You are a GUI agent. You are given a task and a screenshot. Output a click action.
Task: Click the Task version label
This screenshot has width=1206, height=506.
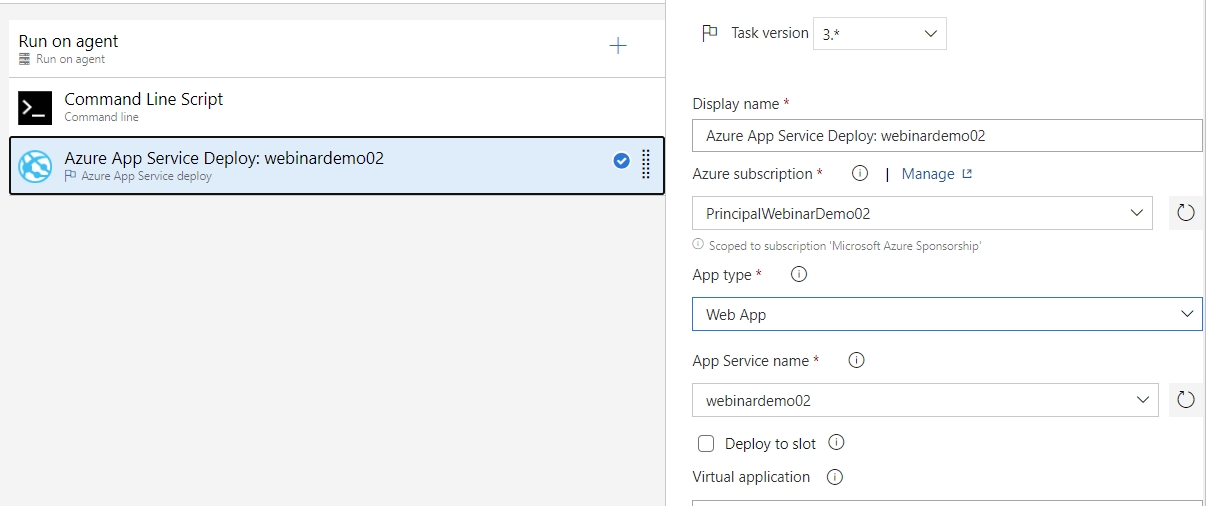tap(770, 33)
